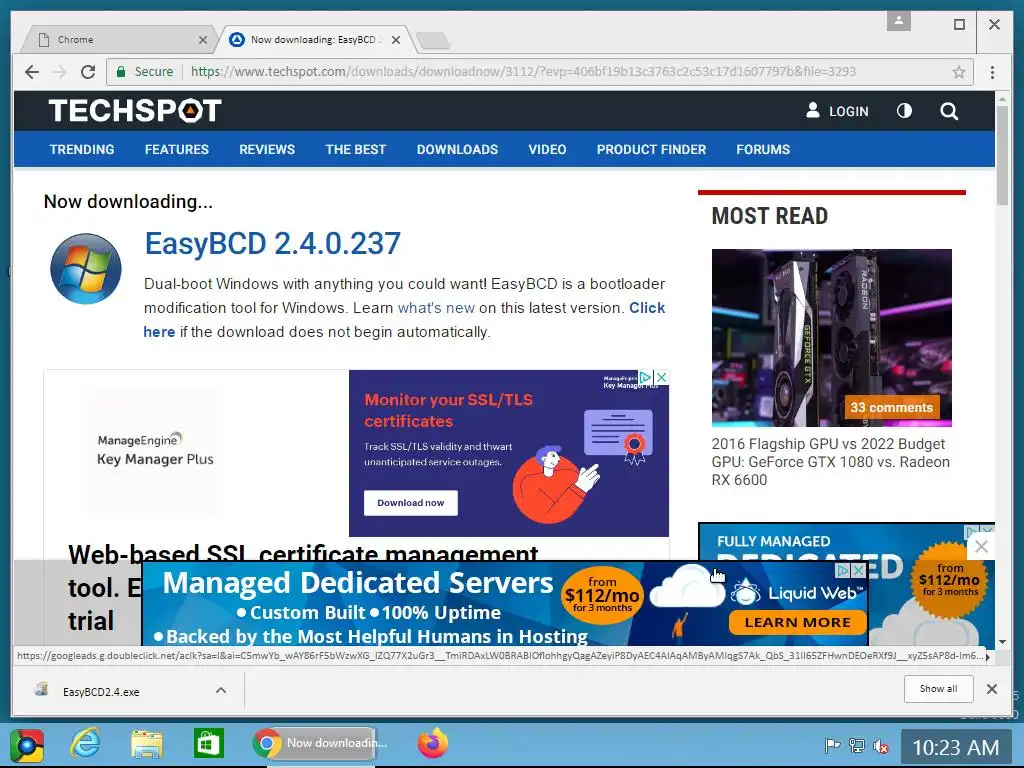1024x768 pixels.
Task: Open Windows Store from taskbar
Action: (208, 743)
